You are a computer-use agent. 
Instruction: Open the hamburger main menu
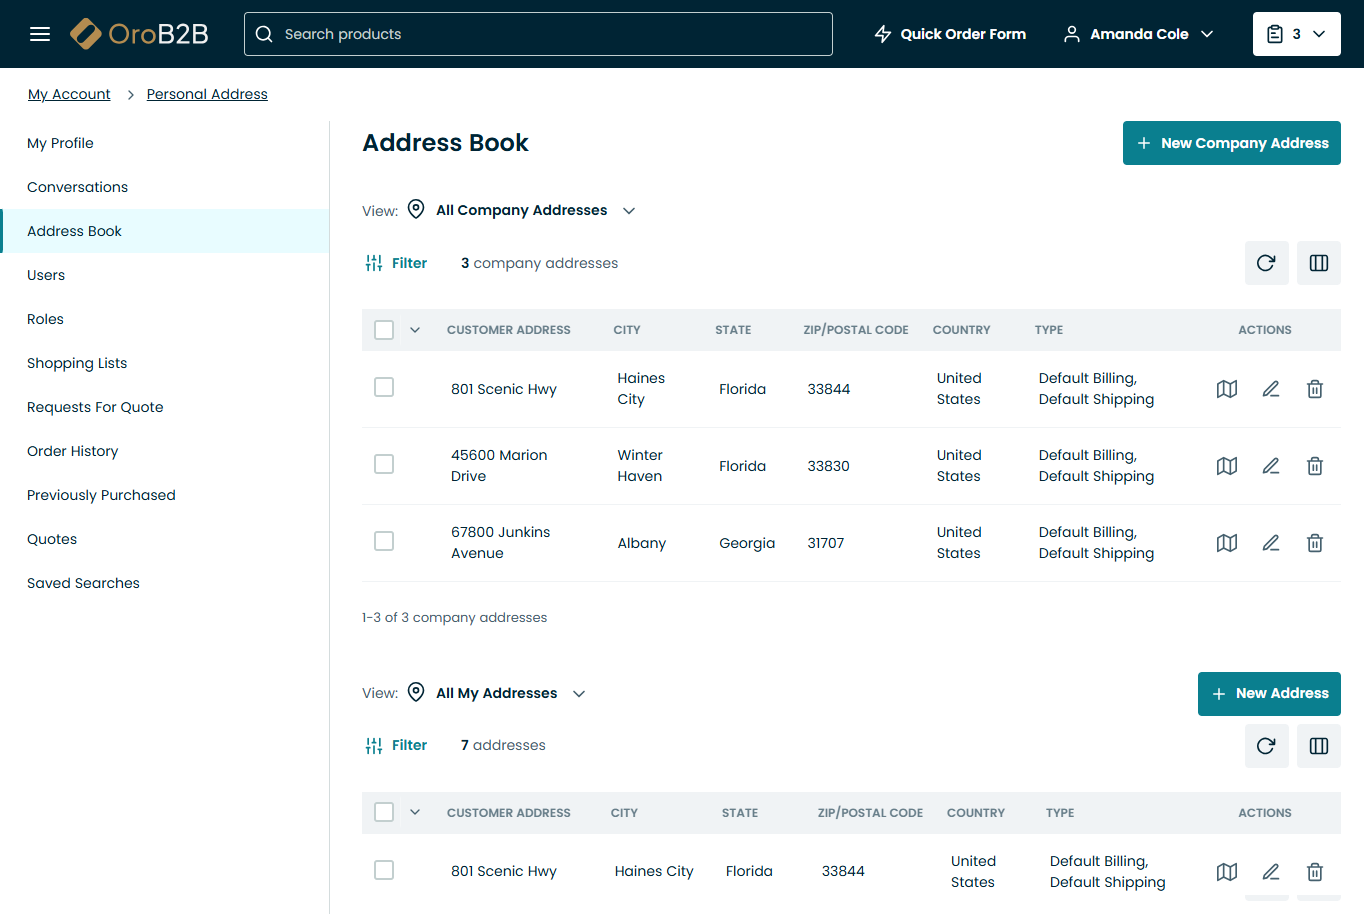40,34
